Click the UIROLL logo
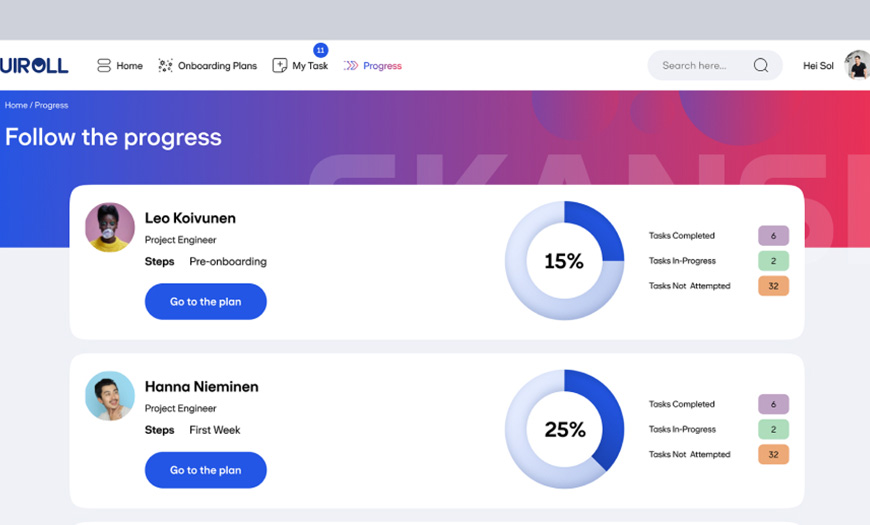 coord(34,66)
